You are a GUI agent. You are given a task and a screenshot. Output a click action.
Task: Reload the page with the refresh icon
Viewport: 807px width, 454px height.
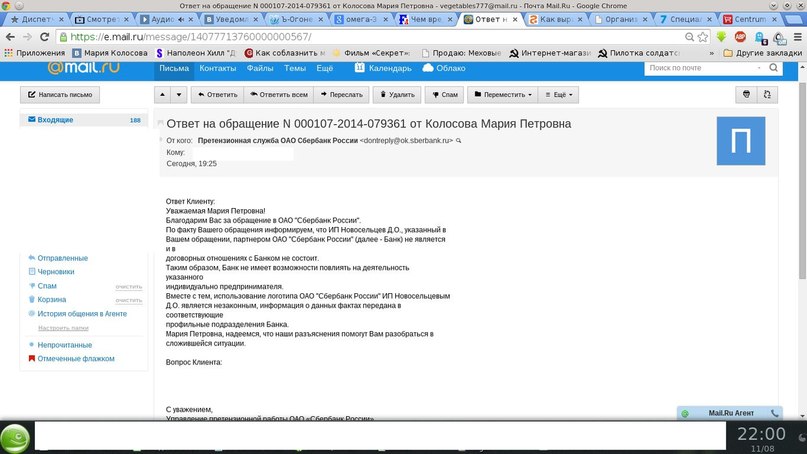click(44, 37)
